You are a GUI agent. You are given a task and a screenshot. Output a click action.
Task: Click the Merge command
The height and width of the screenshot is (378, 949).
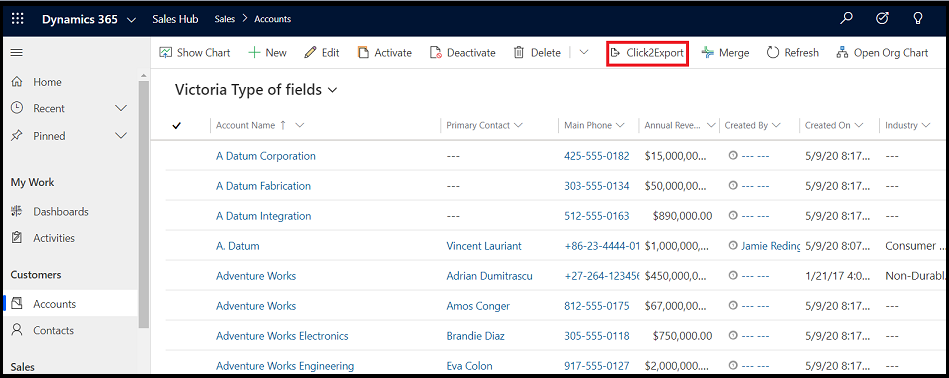pos(725,53)
